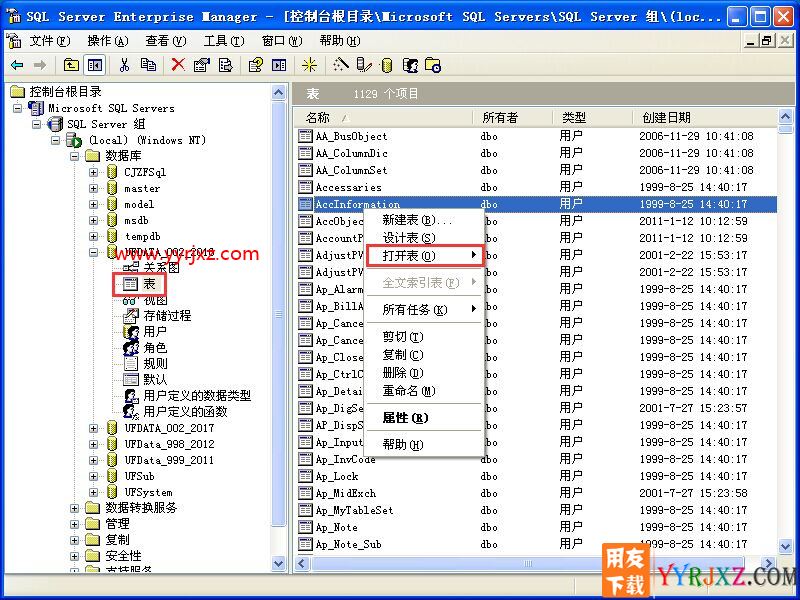Click the red X Delete toolbar icon
This screenshot has width=800, height=600.
178,65
